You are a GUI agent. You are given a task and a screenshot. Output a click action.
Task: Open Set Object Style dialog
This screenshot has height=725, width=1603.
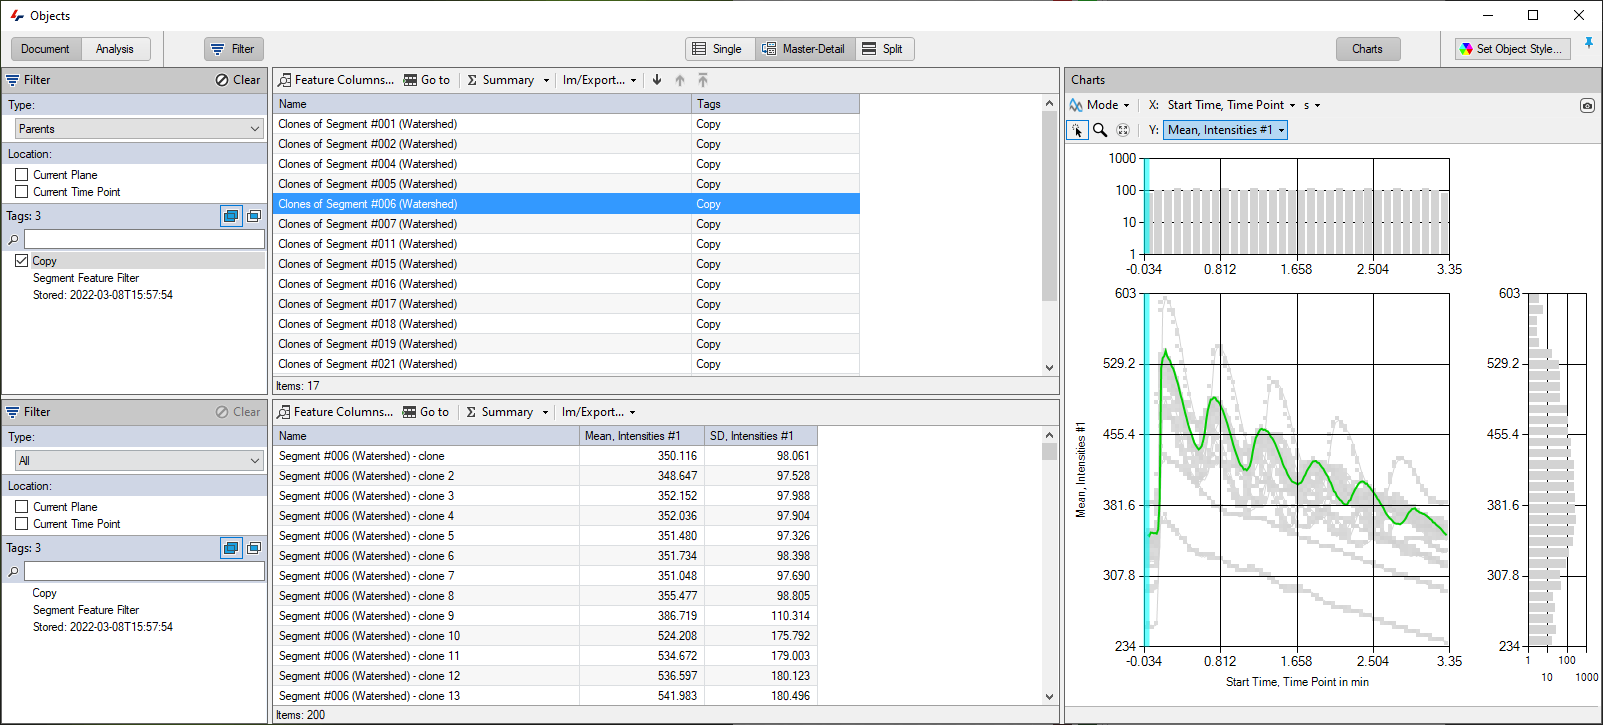(1512, 49)
